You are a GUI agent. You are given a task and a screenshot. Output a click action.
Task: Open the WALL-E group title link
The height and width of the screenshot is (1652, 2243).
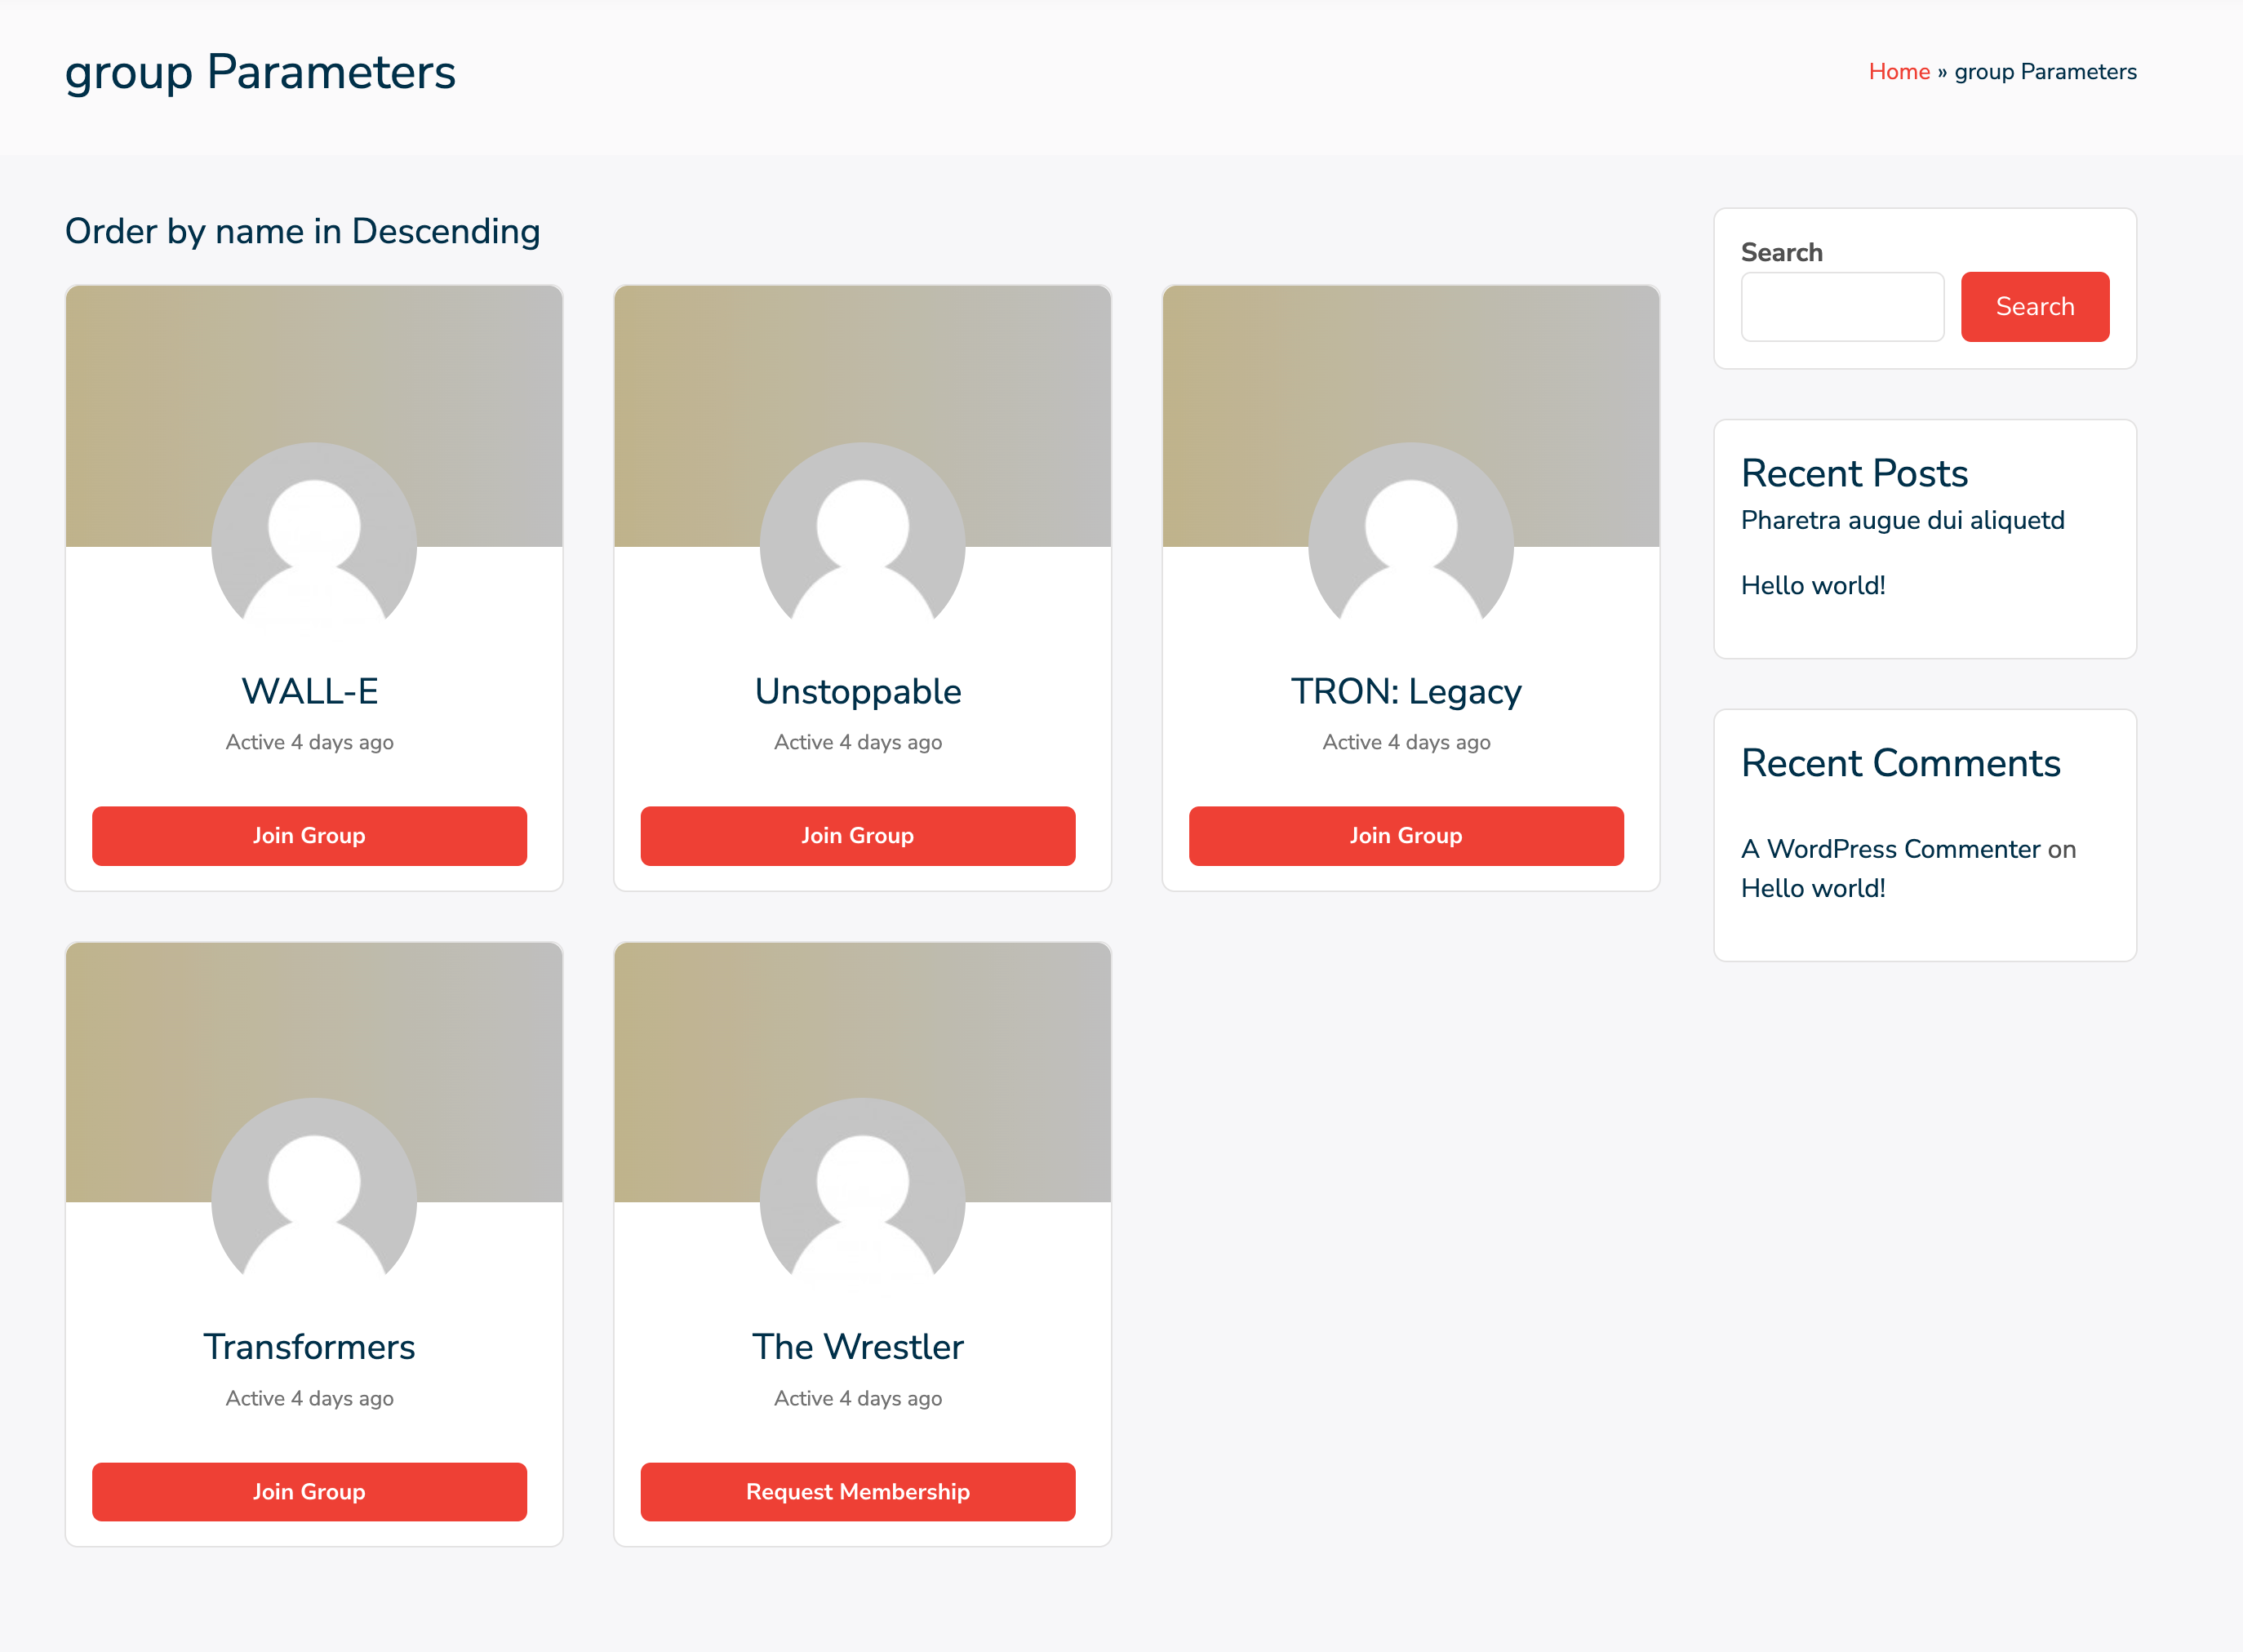coord(309,691)
